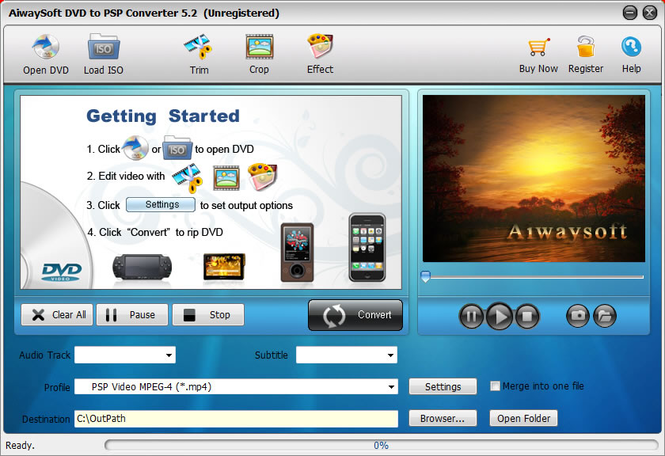Click the 'Getting Started' heading
The height and width of the screenshot is (456, 665).
coord(163,116)
